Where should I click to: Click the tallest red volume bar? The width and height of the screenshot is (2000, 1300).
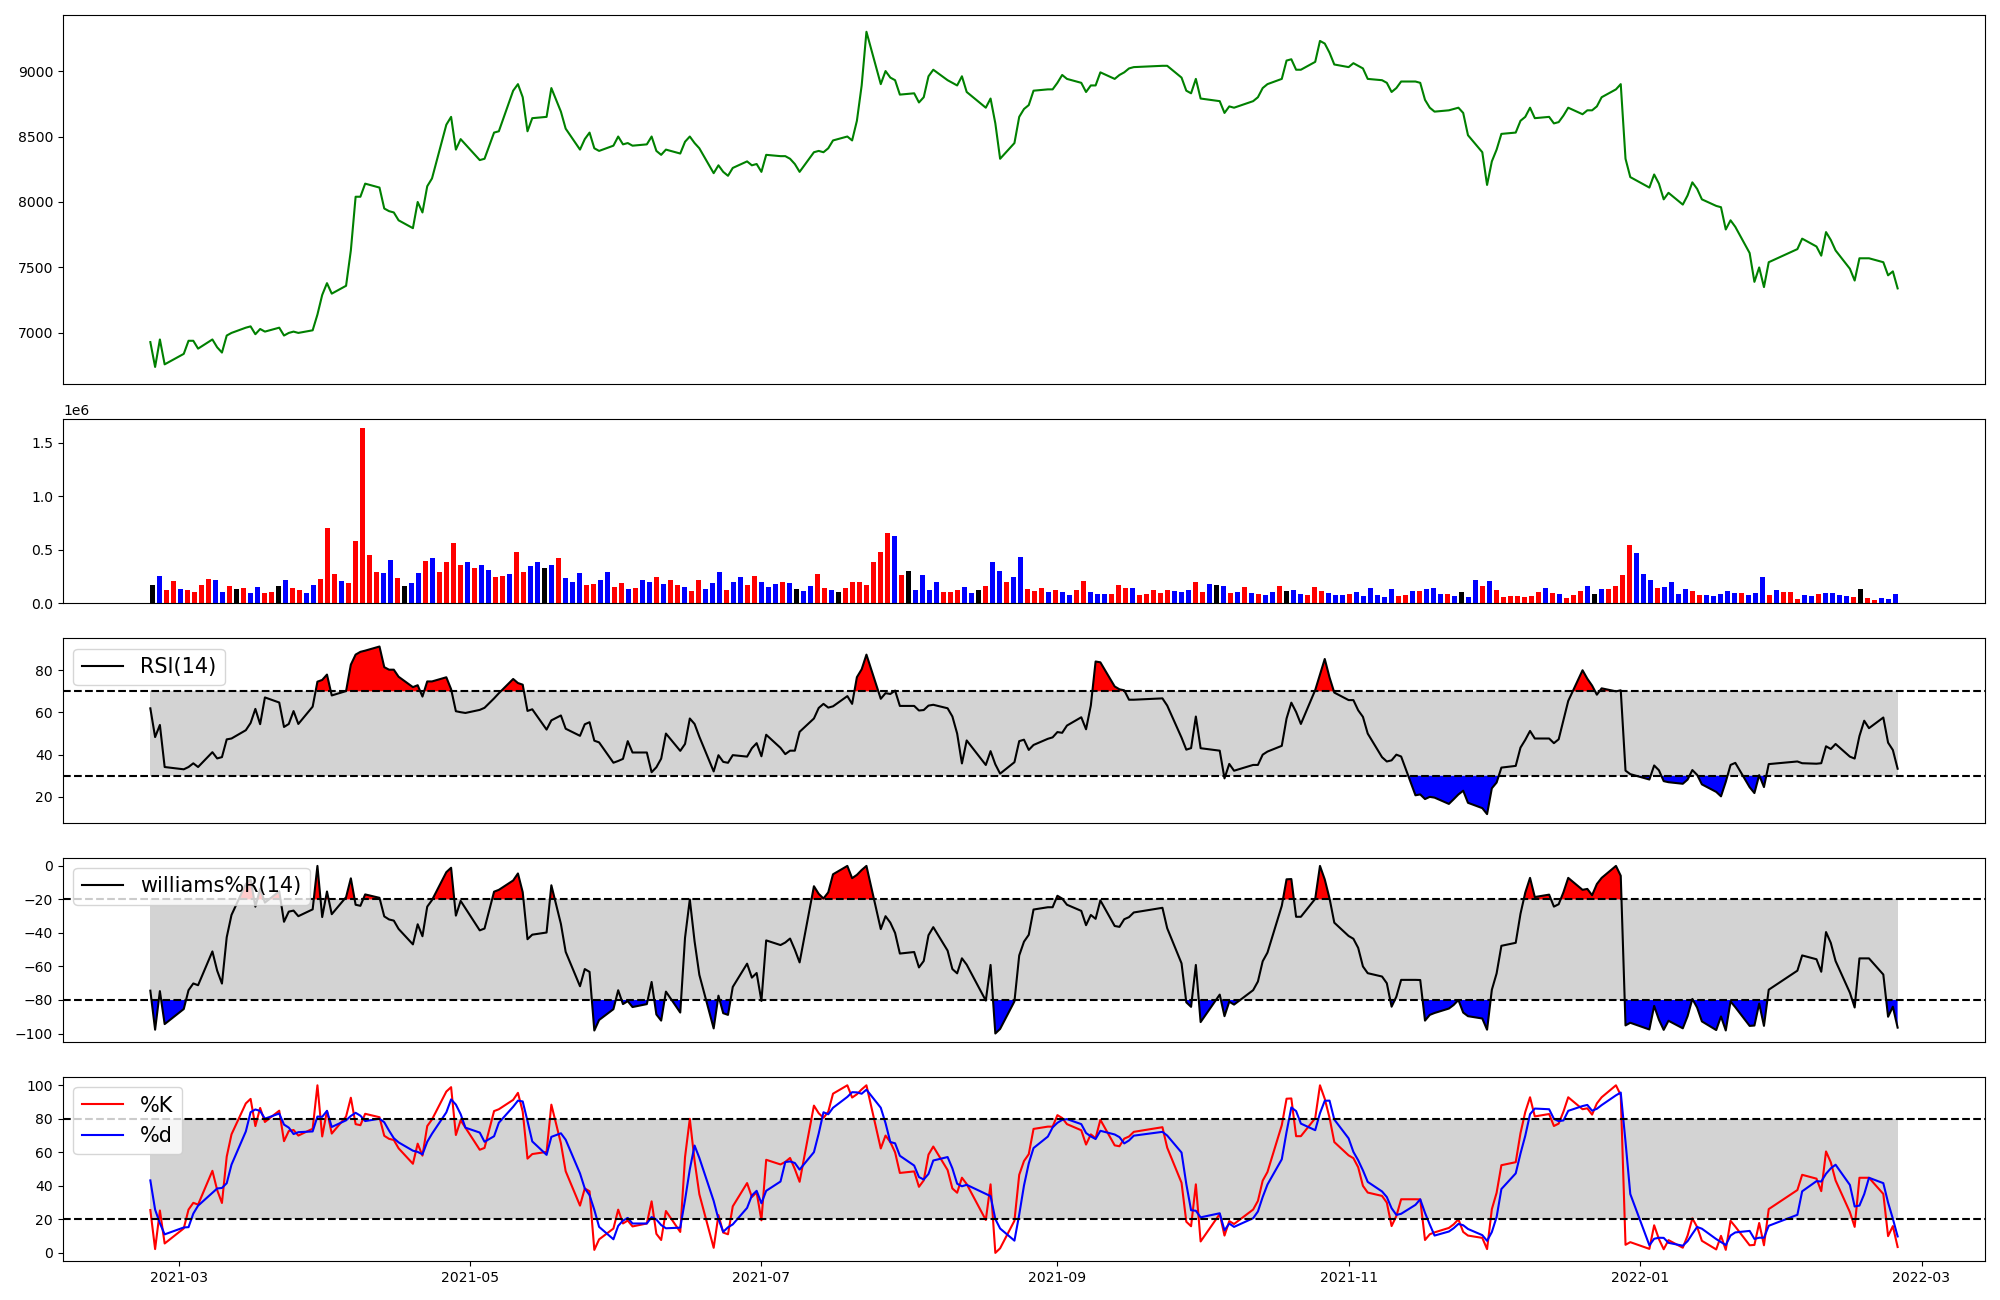coord(362,515)
